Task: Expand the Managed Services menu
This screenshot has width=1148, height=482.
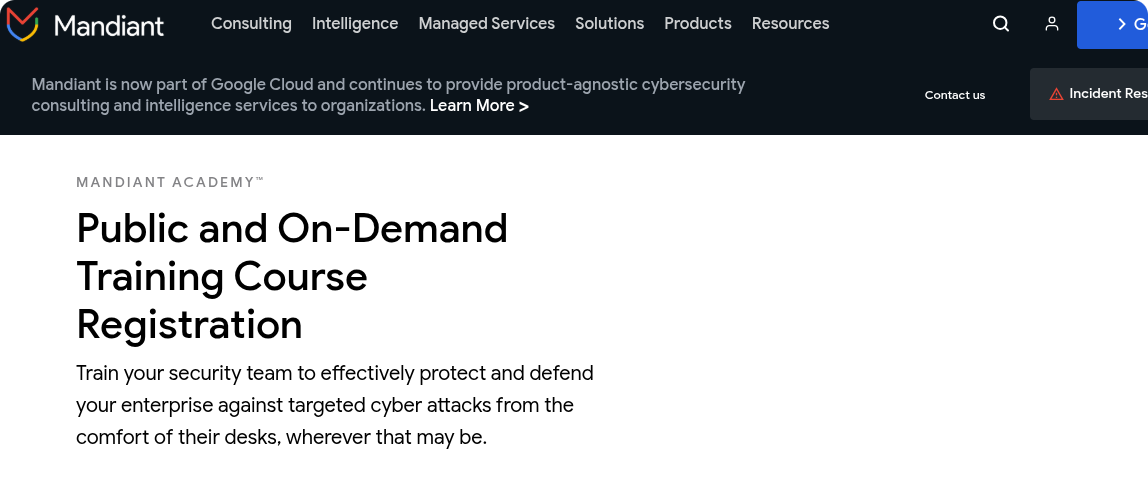Action: click(486, 24)
